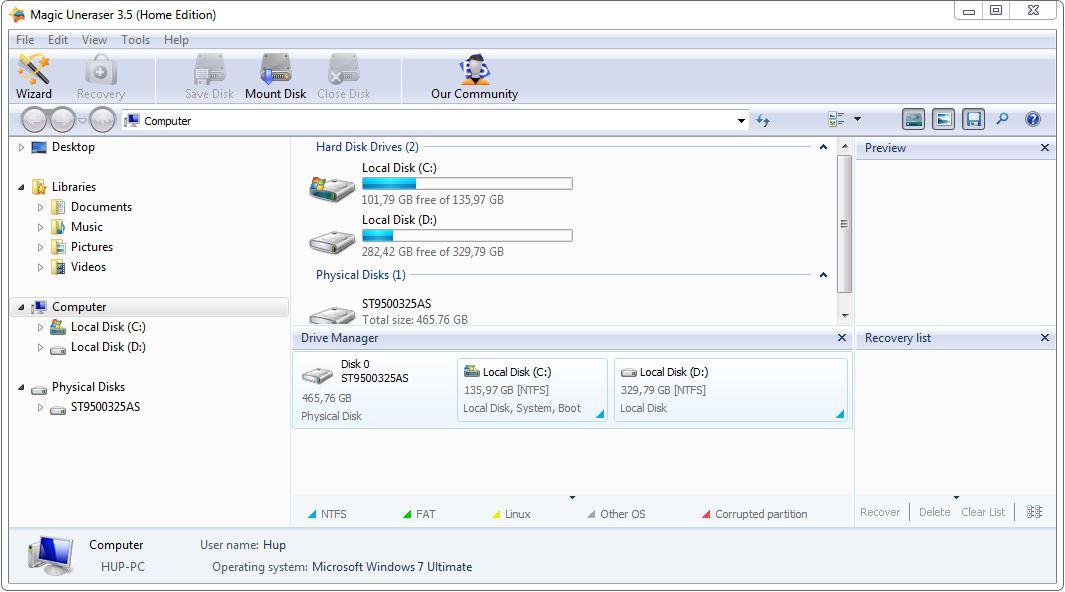Click the Delete button in Recovery list
Image resolution: width=1065 pixels, height=592 pixels.
tap(935, 512)
